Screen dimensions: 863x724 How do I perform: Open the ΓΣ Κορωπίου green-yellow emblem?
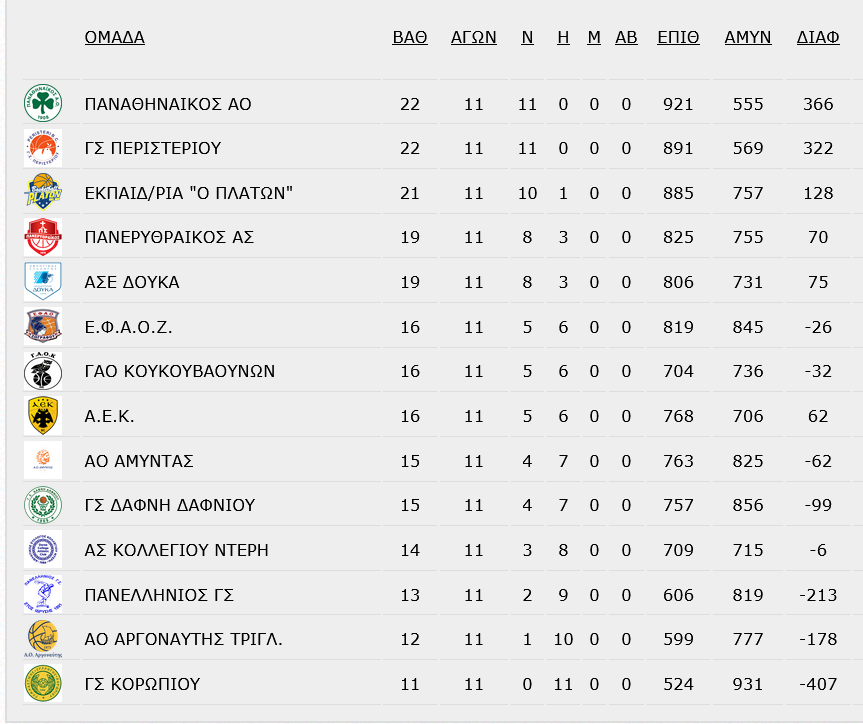43,683
